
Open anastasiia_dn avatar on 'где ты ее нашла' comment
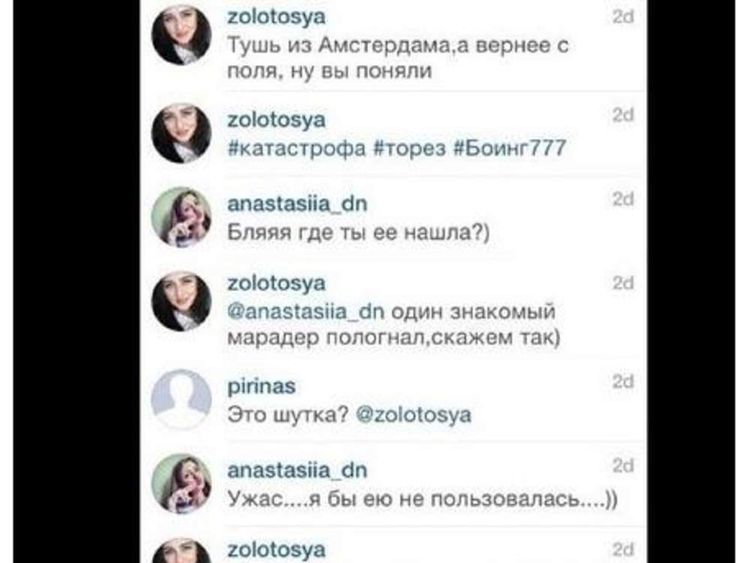tap(181, 217)
